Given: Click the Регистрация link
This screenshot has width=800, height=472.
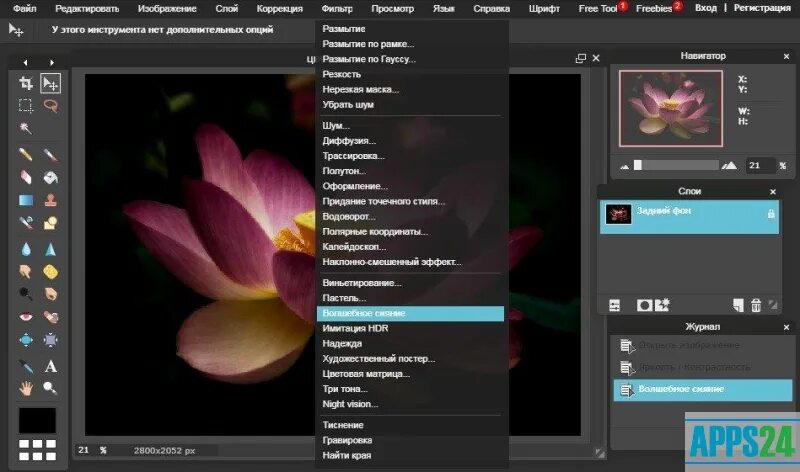Looking at the screenshot, I should [x=762, y=8].
